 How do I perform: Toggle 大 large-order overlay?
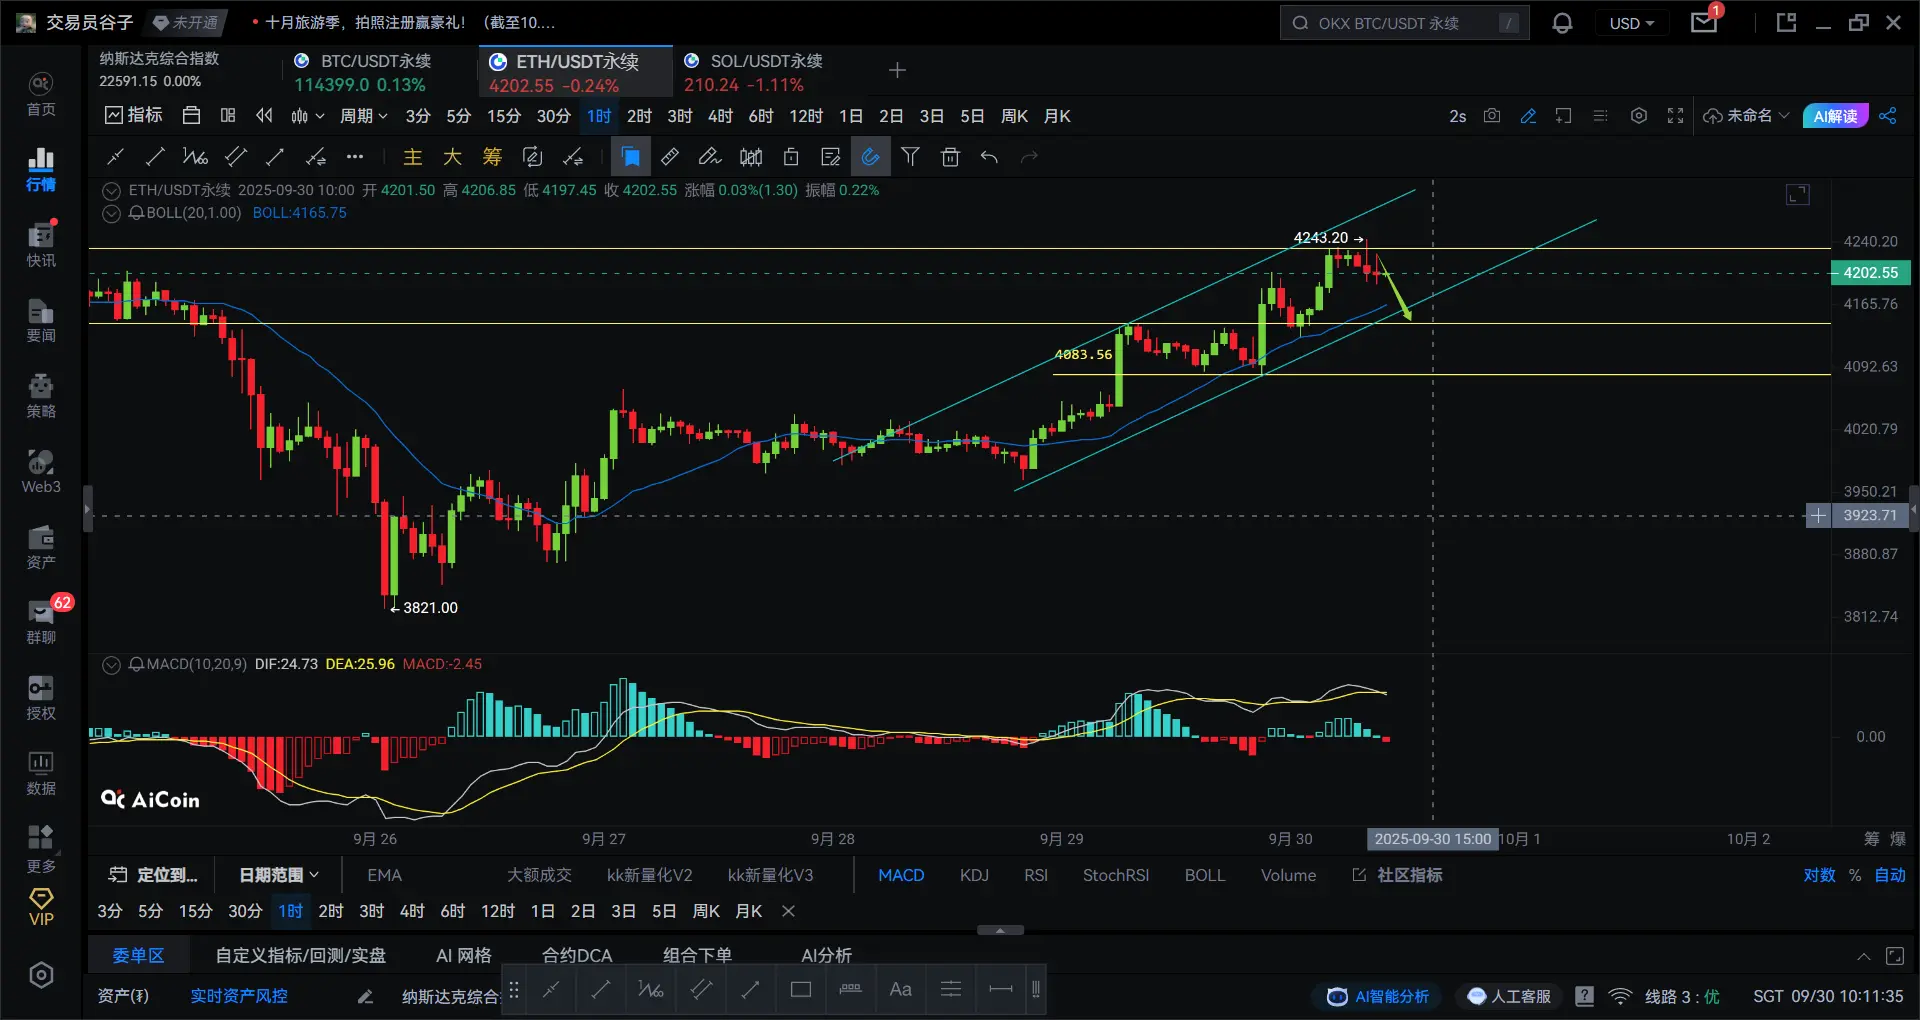coord(452,157)
